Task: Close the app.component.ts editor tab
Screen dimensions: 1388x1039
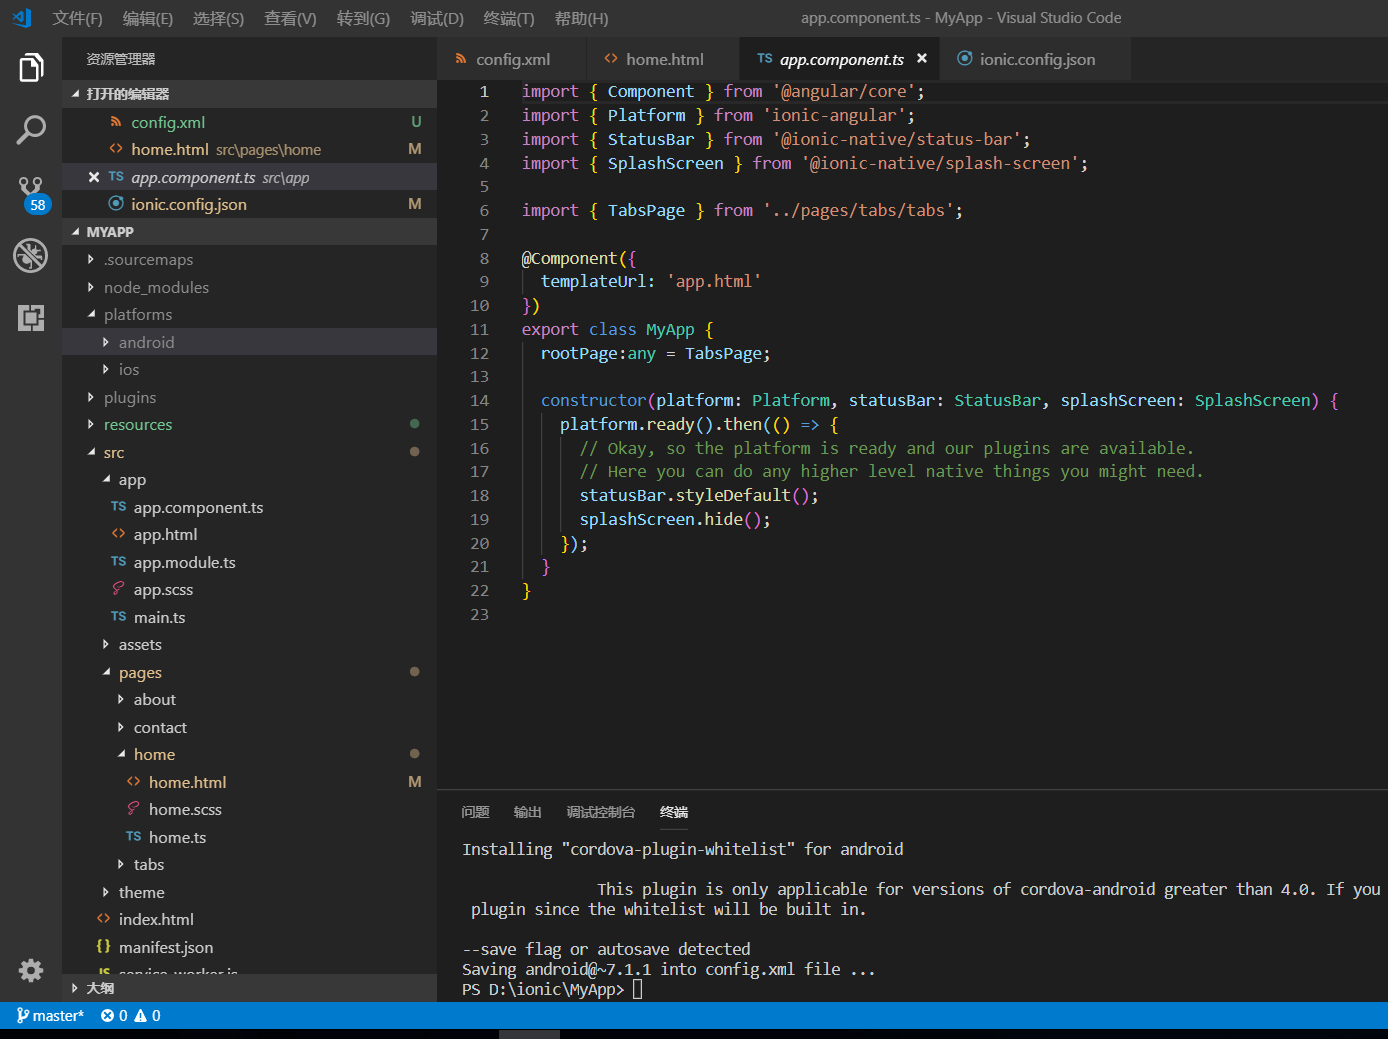Action: [922, 59]
